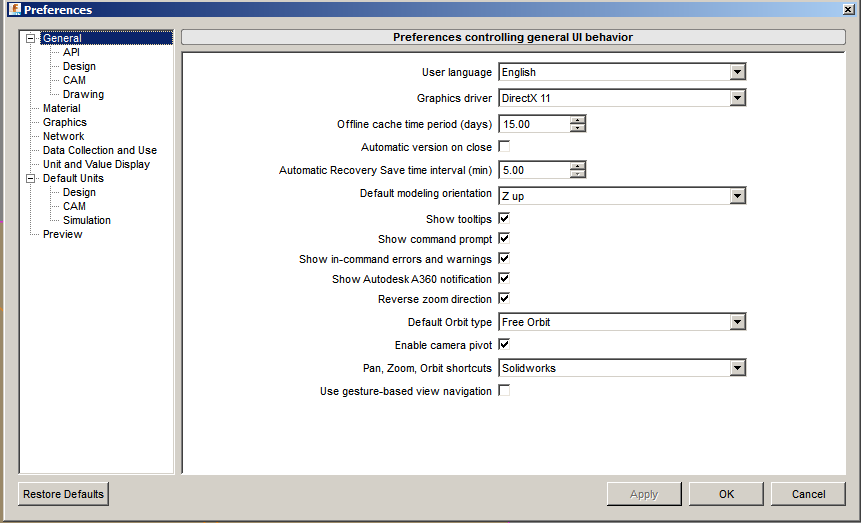Open CAM under Default Units
861x523 pixels.
pyautogui.click(x=74, y=206)
